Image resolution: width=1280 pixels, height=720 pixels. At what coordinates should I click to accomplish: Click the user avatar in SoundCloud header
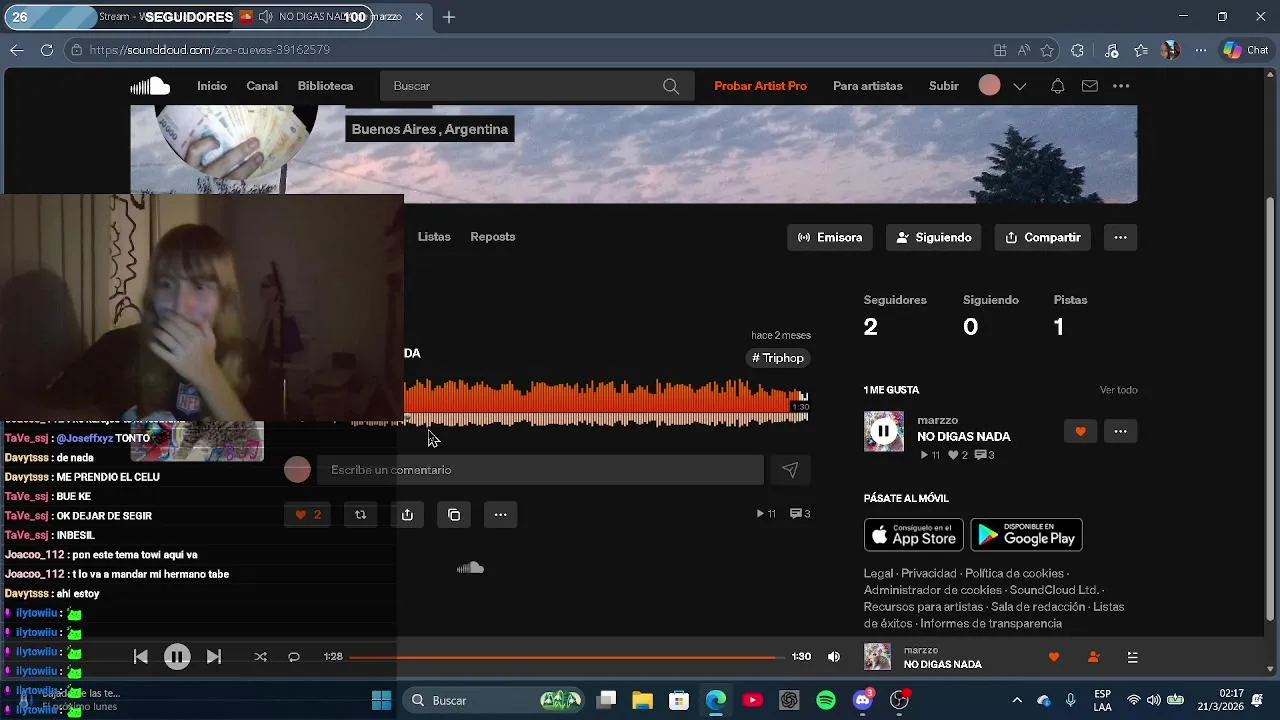989,86
